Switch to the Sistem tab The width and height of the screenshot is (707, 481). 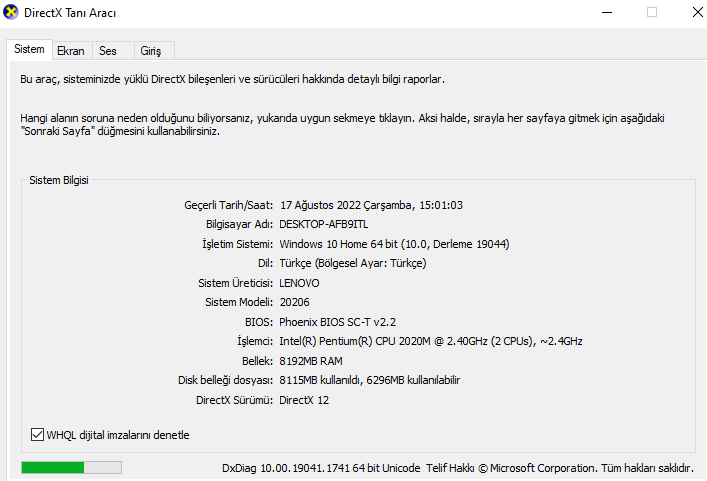tap(29, 49)
